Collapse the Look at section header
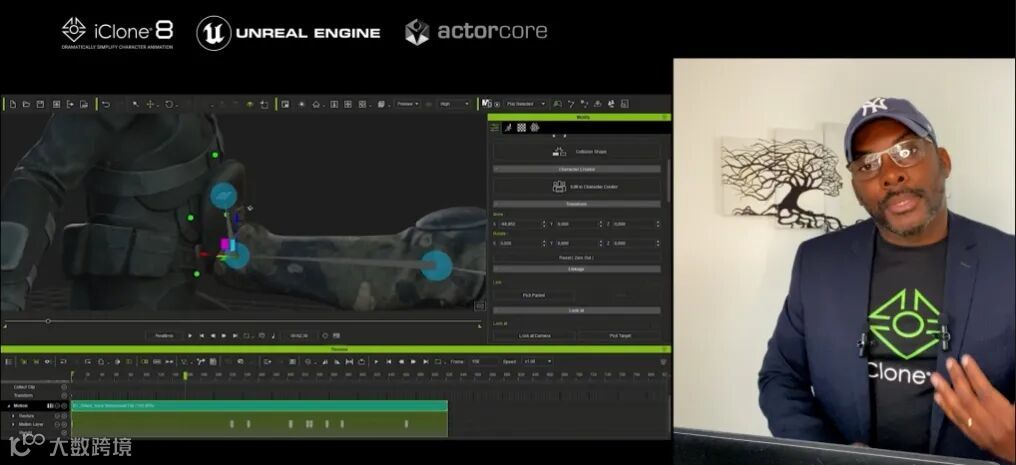1016x465 pixels. point(577,310)
